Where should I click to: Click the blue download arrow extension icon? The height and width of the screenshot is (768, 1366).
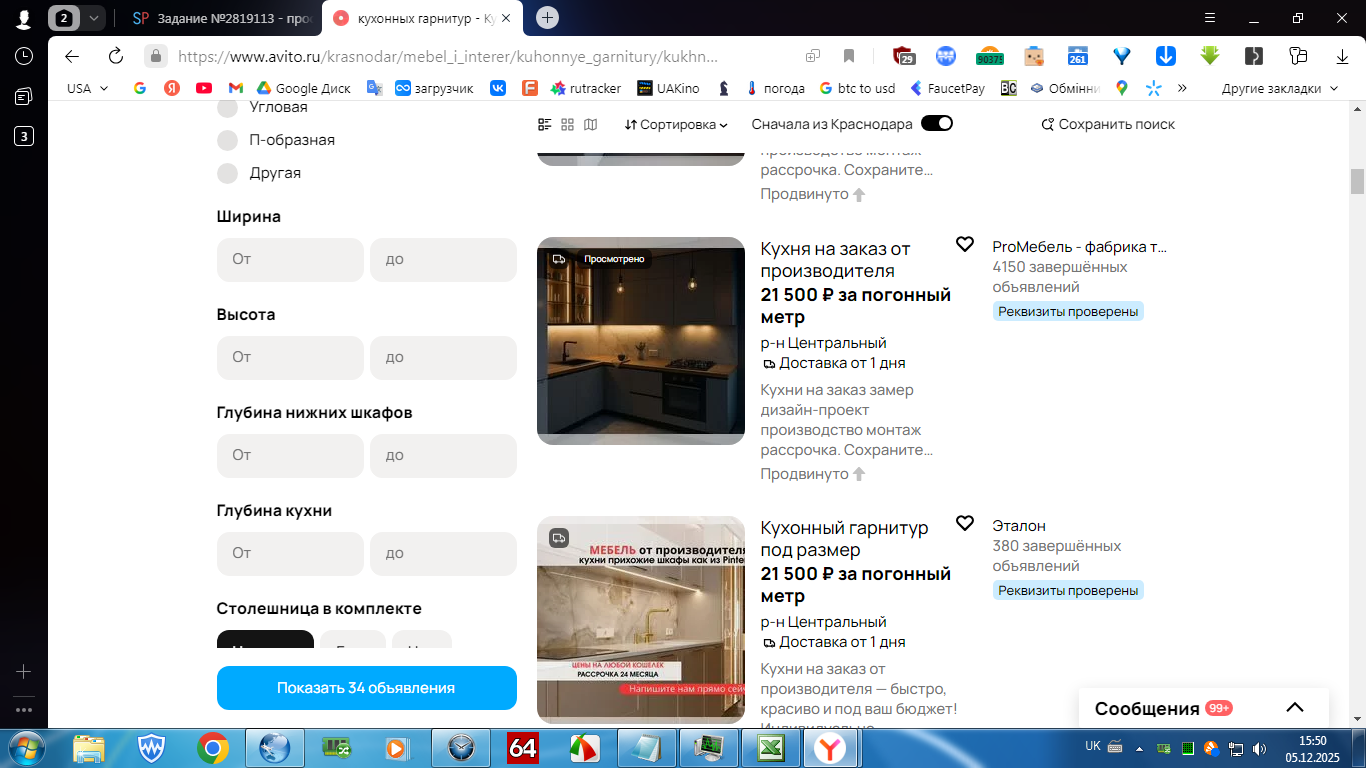[x=1166, y=56]
